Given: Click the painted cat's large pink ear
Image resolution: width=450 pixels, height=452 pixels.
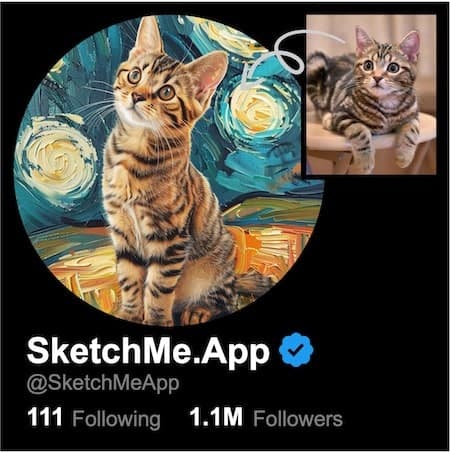Looking at the screenshot, I should pyautogui.click(x=207, y=75).
